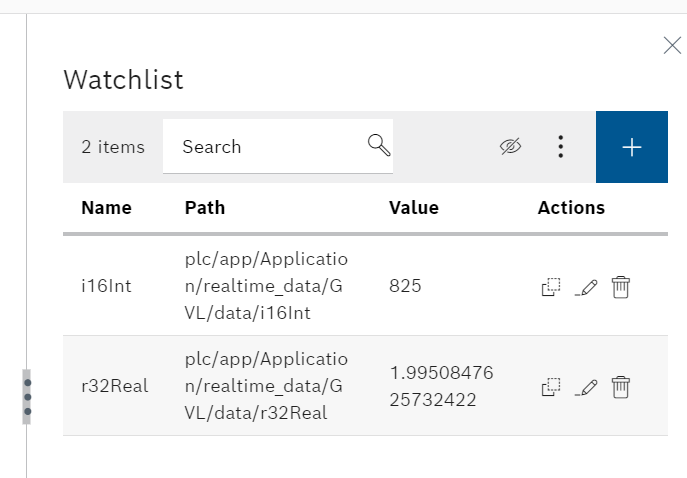Select the i16Int row name
Screen dimensions: 687x478
click(106, 286)
